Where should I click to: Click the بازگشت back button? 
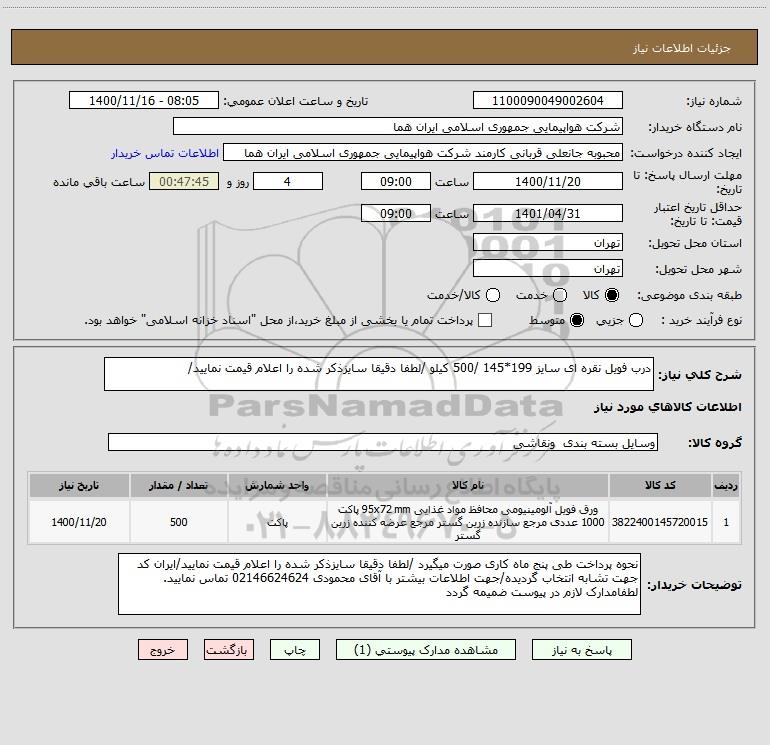pos(229,650)
